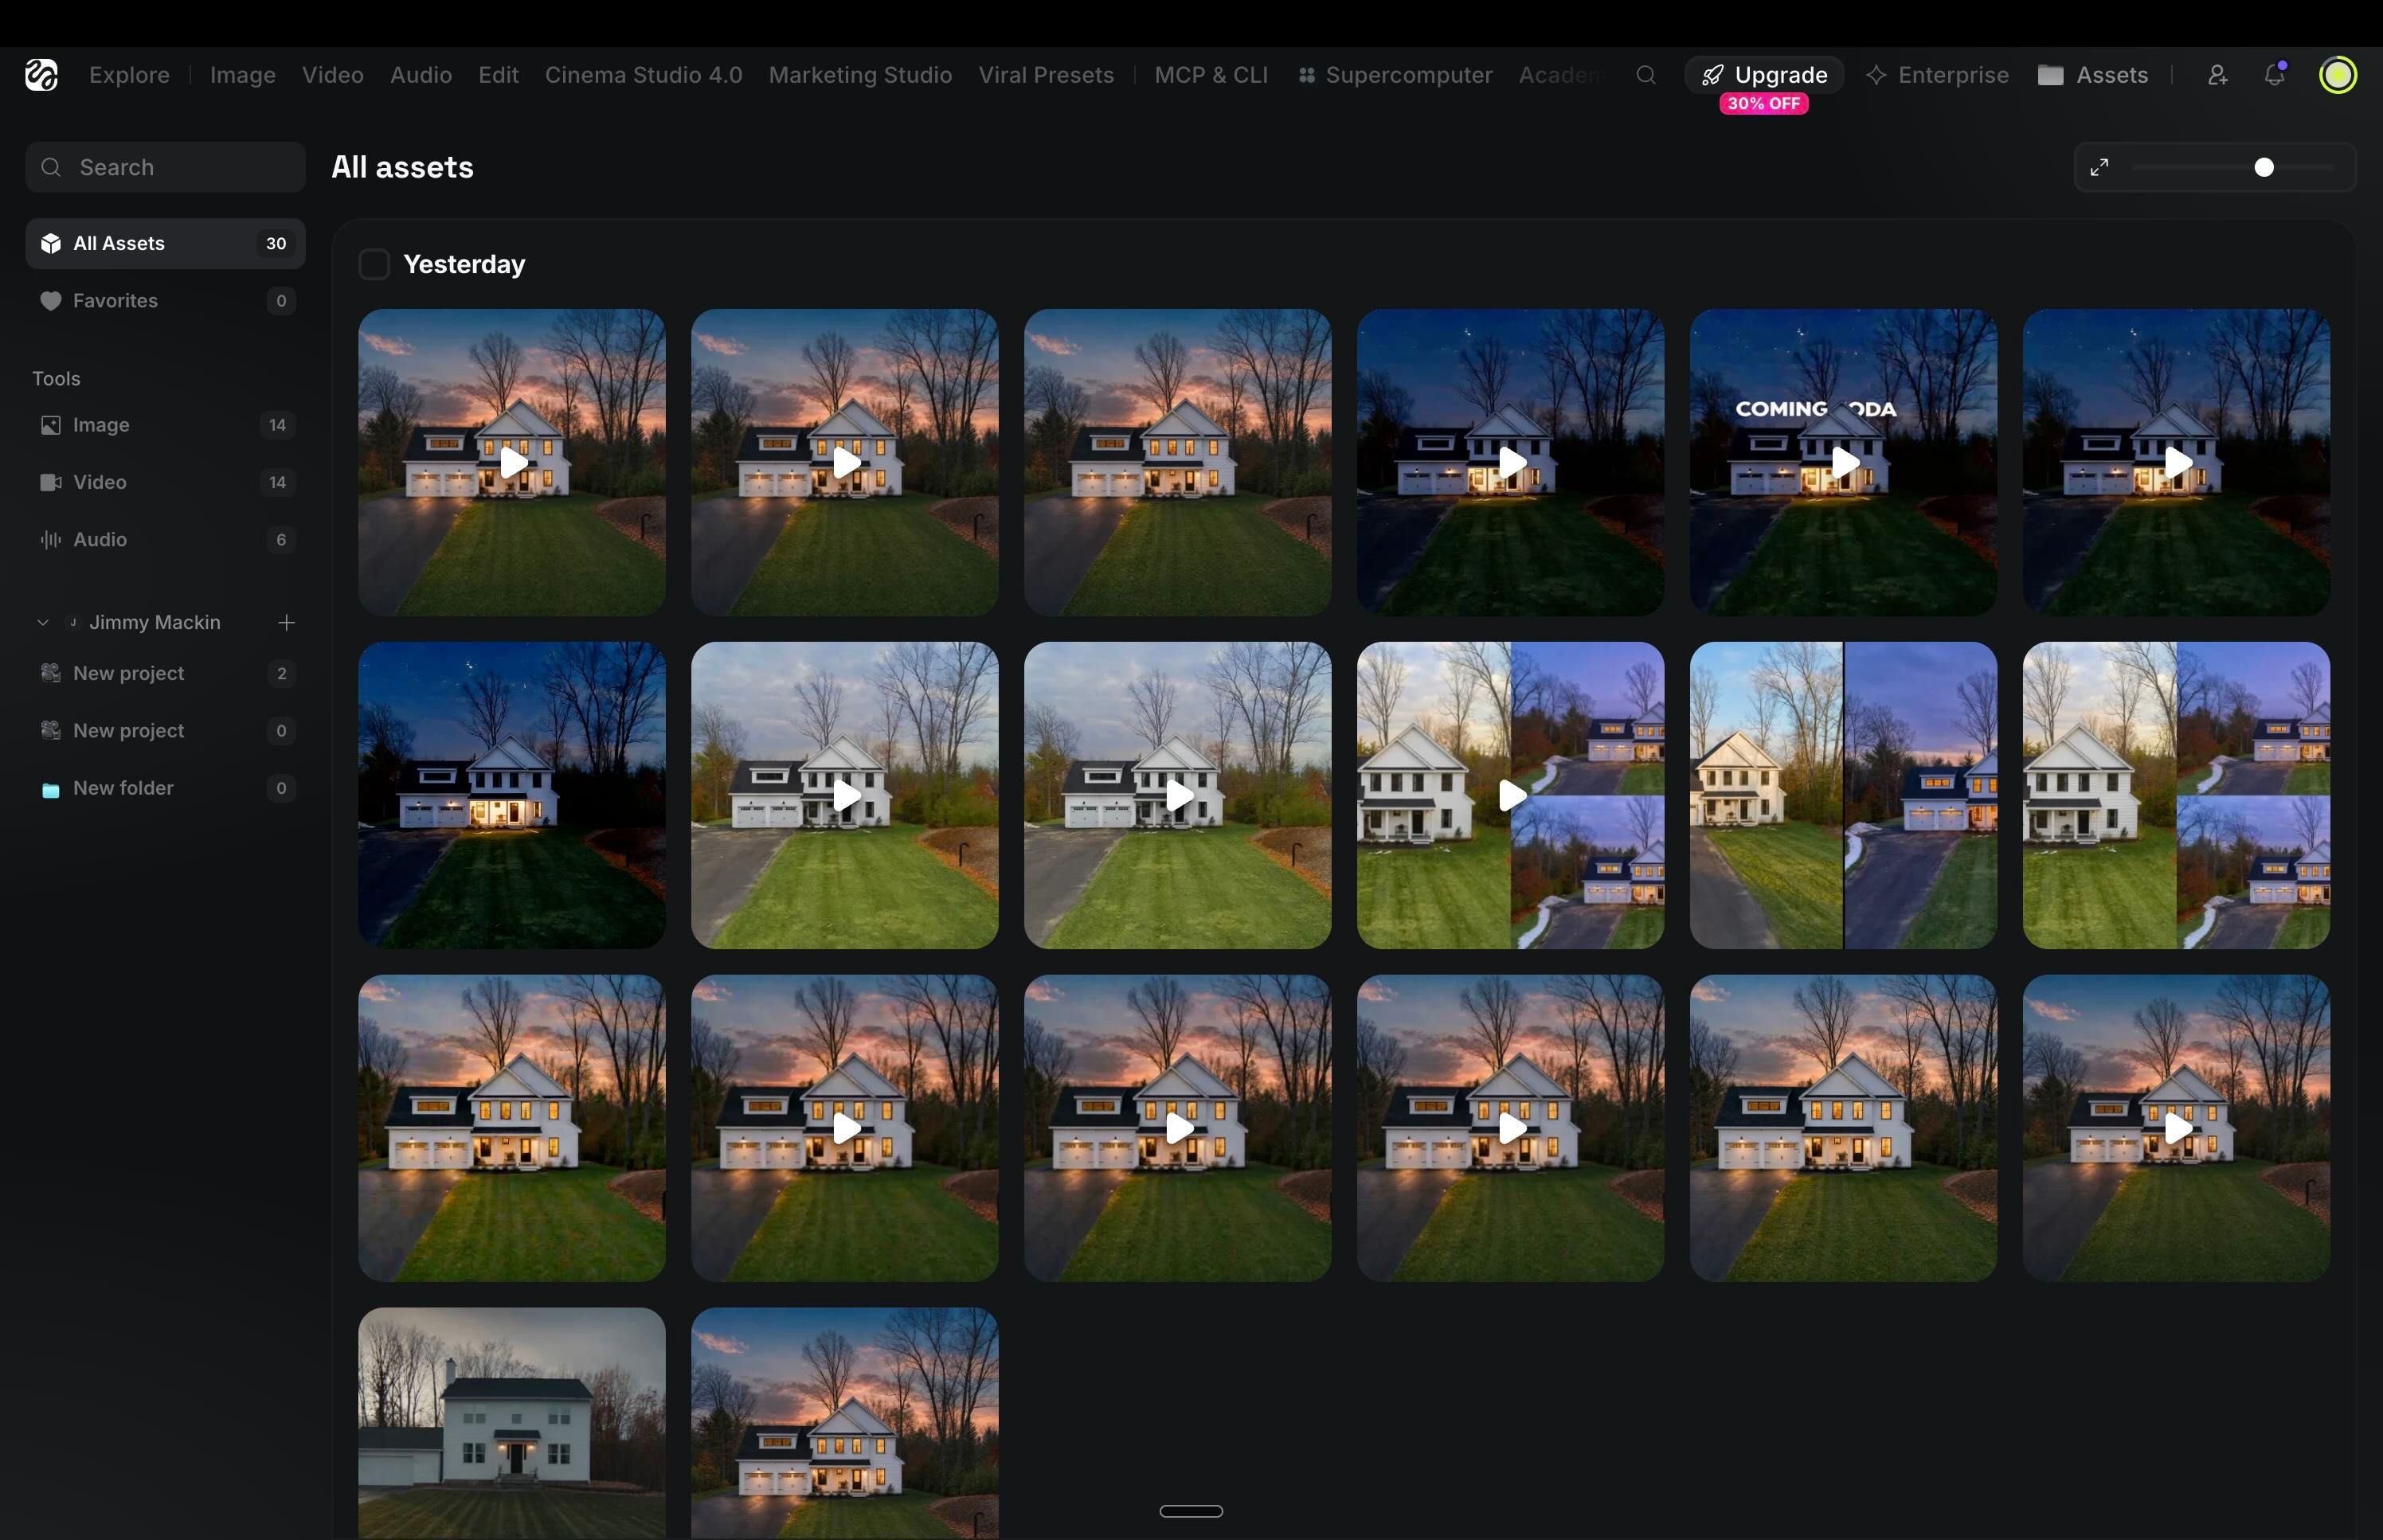Open the top navigation search icon
Viewport: 2383px width, 1540px height.
(x=1645, y=75)
